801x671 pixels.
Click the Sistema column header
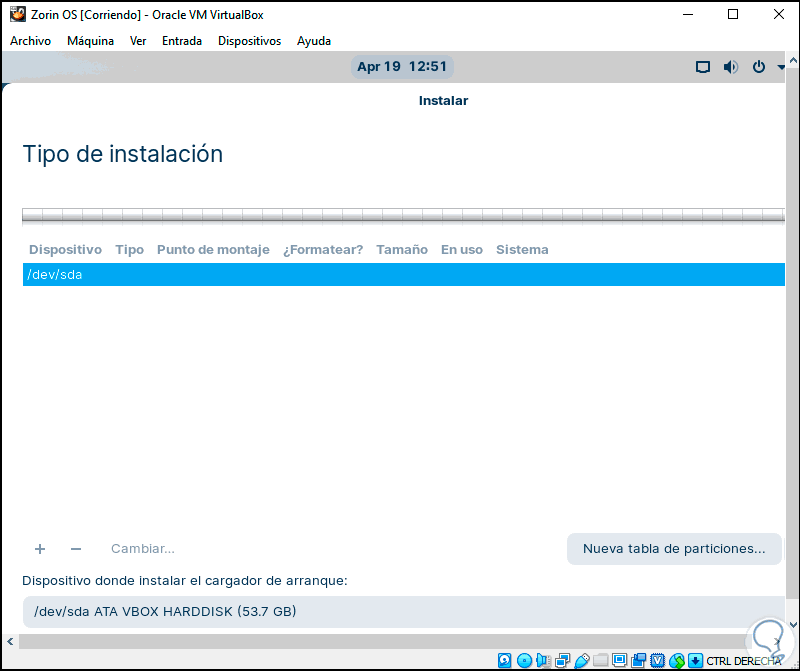(x=522, y=250)
